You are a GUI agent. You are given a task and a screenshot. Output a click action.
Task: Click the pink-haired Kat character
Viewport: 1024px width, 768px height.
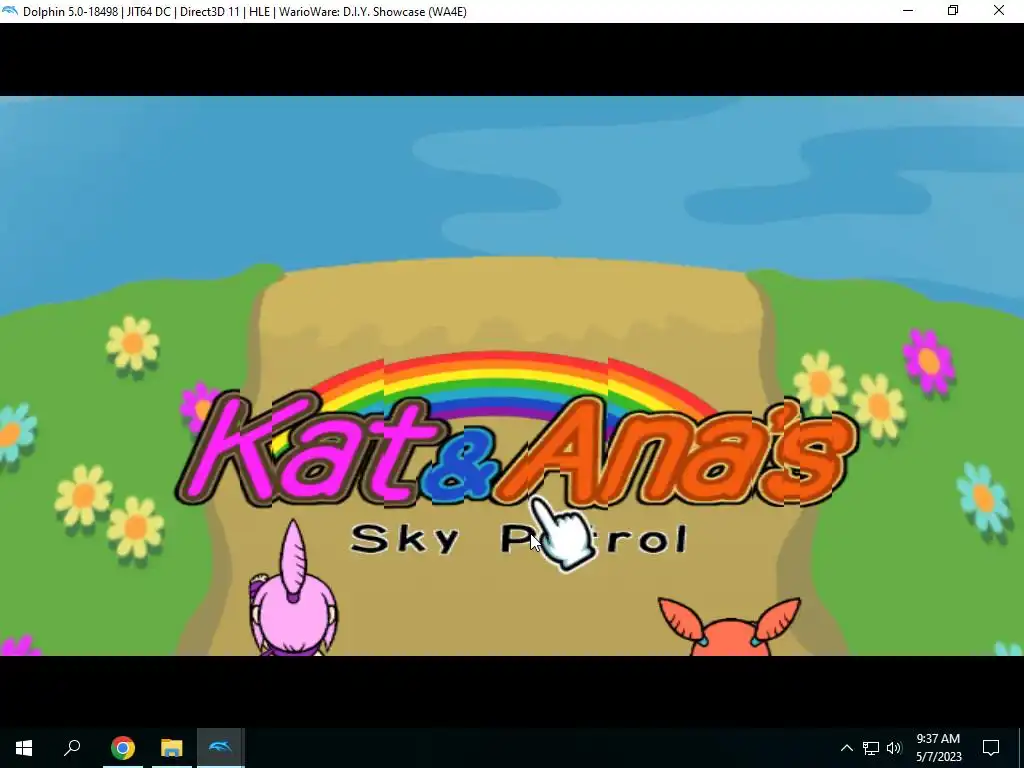click(x=293, y=589)
